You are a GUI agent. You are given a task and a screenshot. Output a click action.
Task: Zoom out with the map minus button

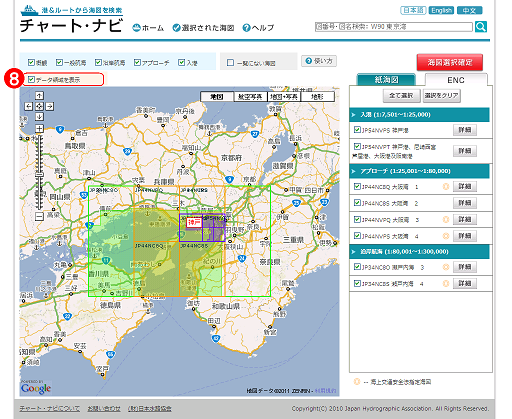pyautogui.click(x=39, y=217)
